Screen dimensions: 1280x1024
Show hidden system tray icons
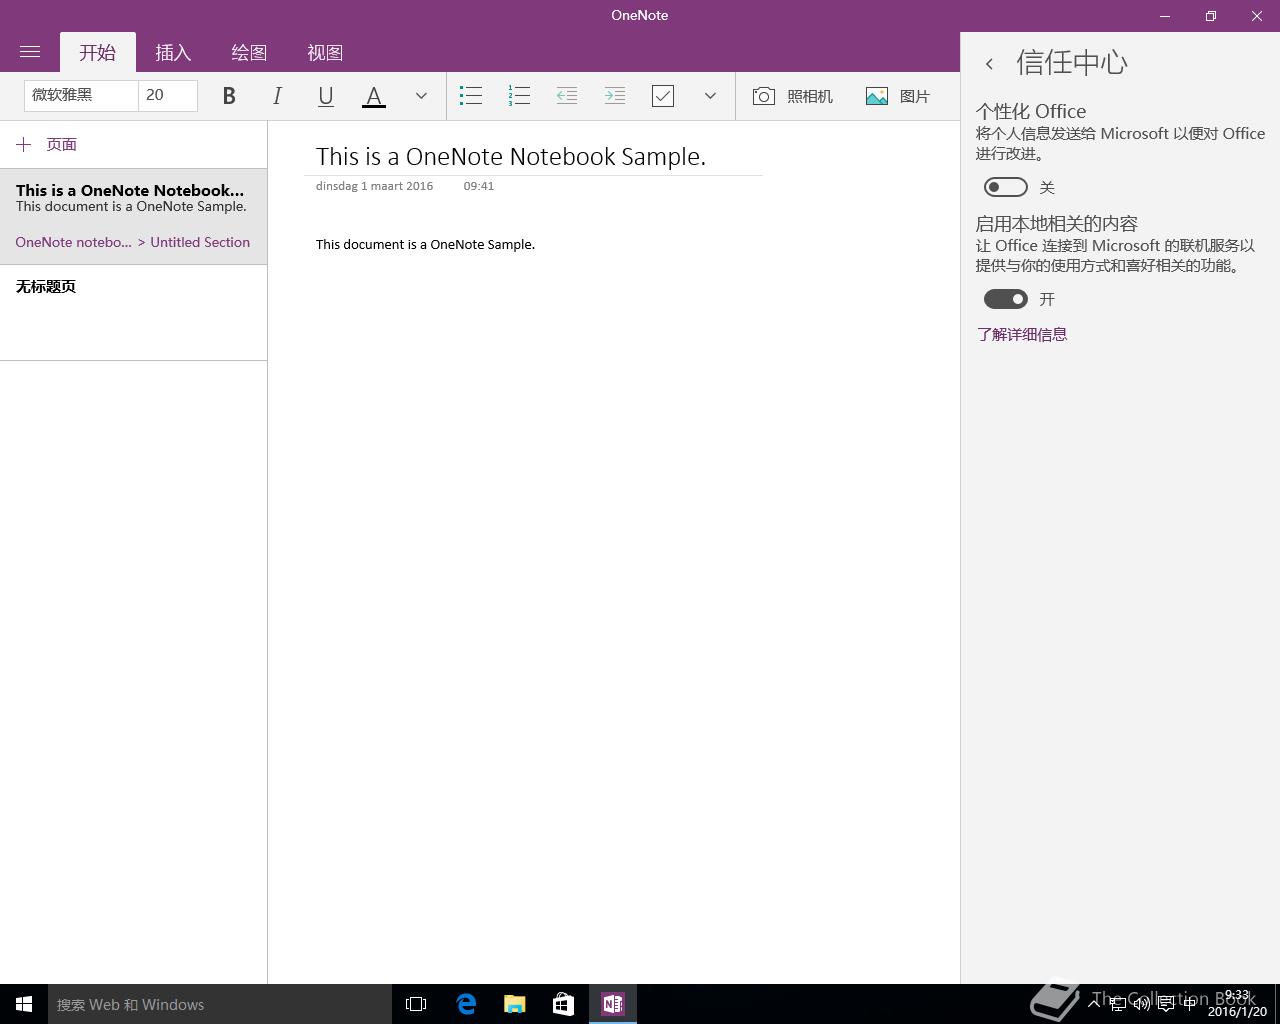(1095, 1003)
